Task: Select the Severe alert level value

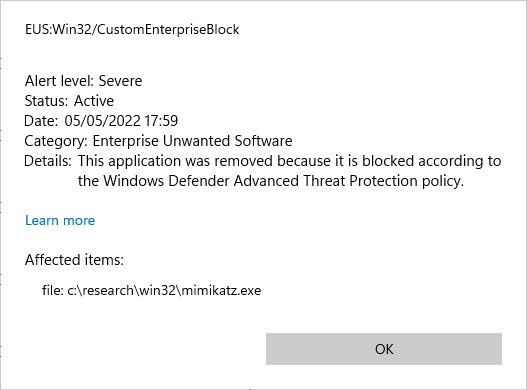Action: 120,81
